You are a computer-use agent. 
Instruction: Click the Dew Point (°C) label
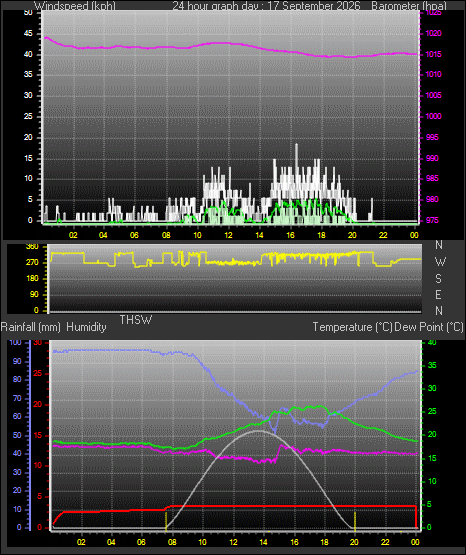(x=429, y=327)
